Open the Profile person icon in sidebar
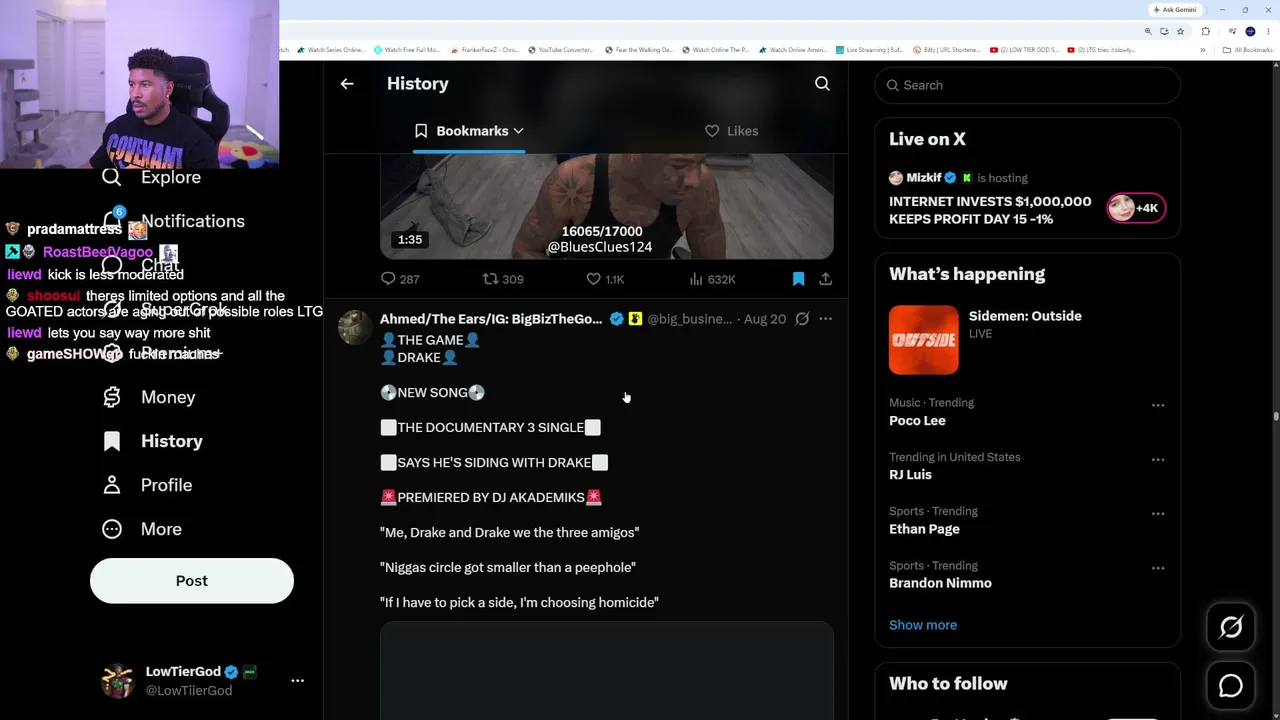Viewport: 1280px width, 720px height. pos(112,485)
